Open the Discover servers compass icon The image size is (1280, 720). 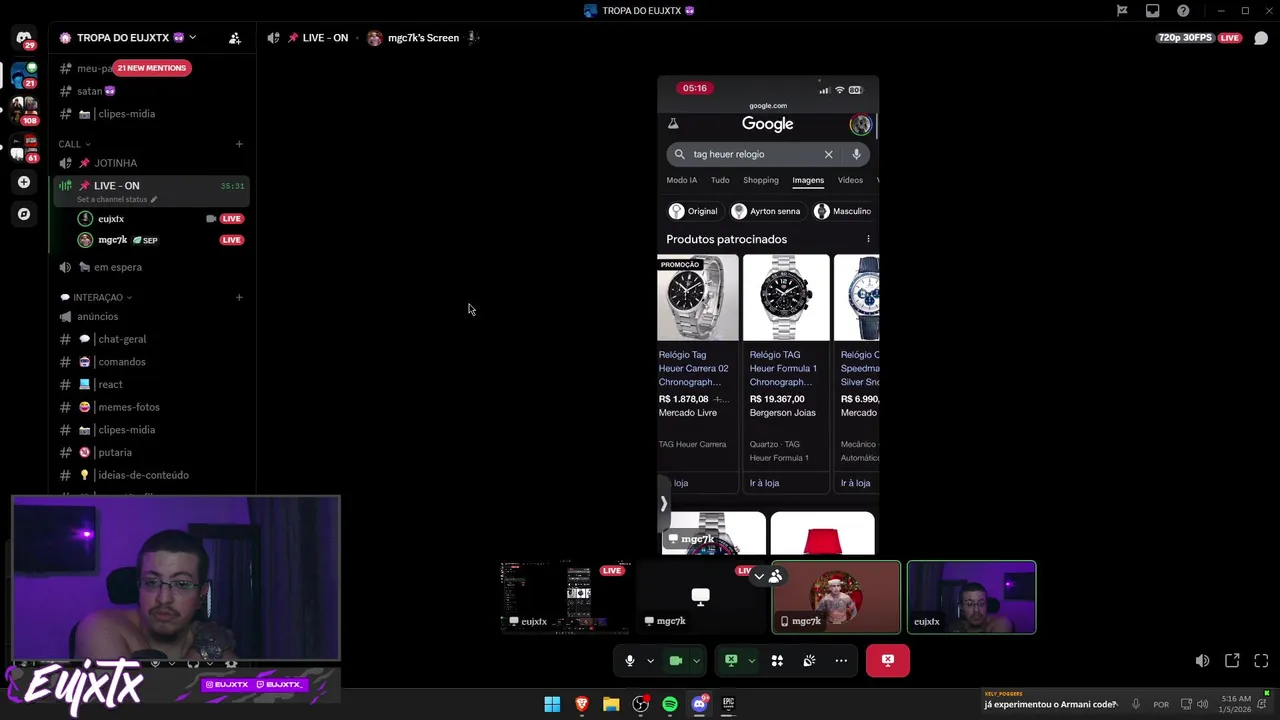point(24,213)
